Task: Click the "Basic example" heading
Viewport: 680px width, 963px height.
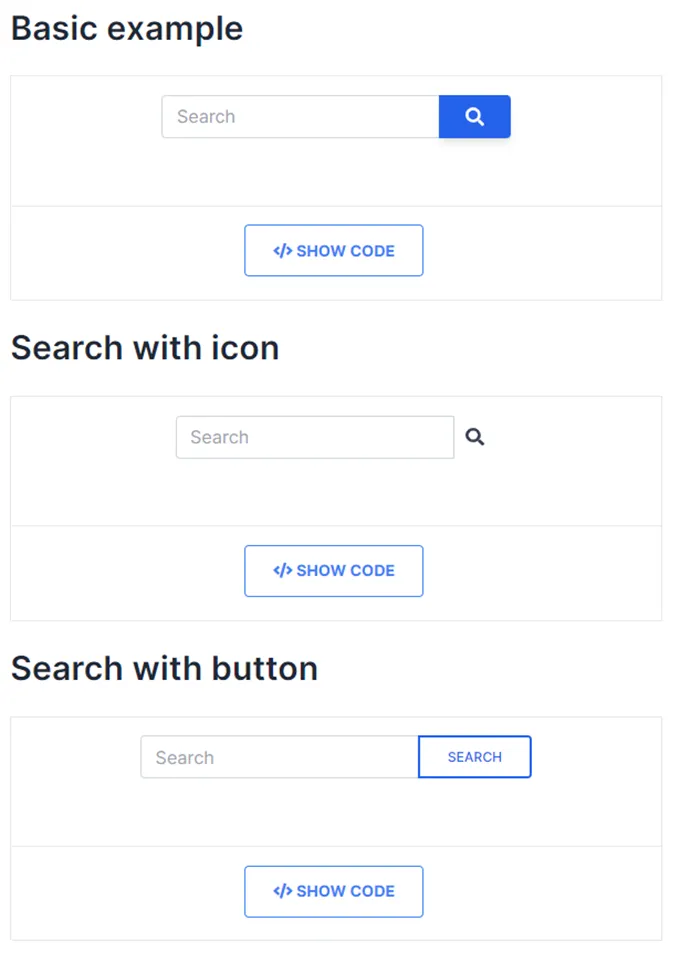Action: click(x=127, y=28)
